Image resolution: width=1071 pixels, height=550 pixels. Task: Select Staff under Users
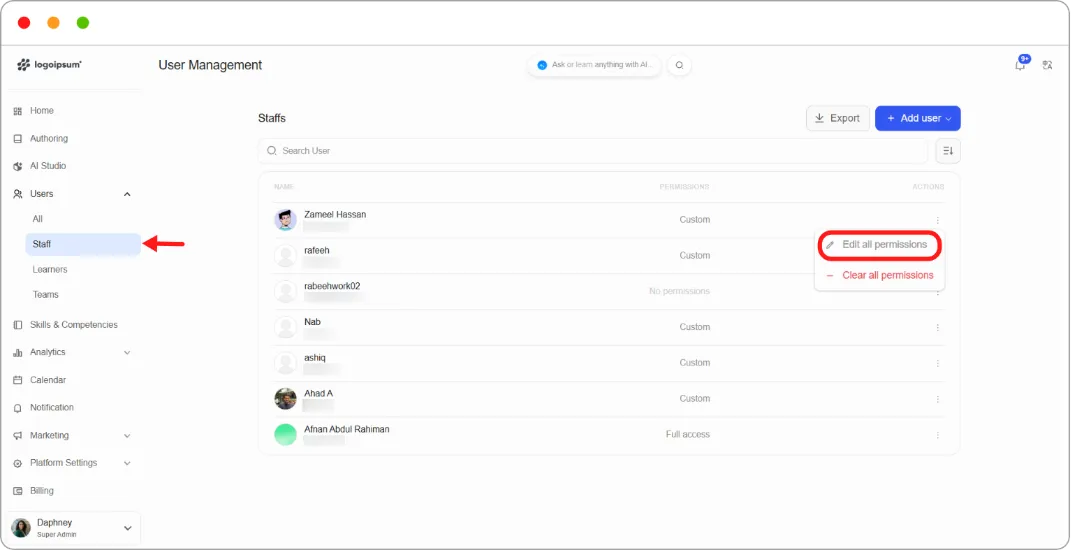(x=83, y=244)
